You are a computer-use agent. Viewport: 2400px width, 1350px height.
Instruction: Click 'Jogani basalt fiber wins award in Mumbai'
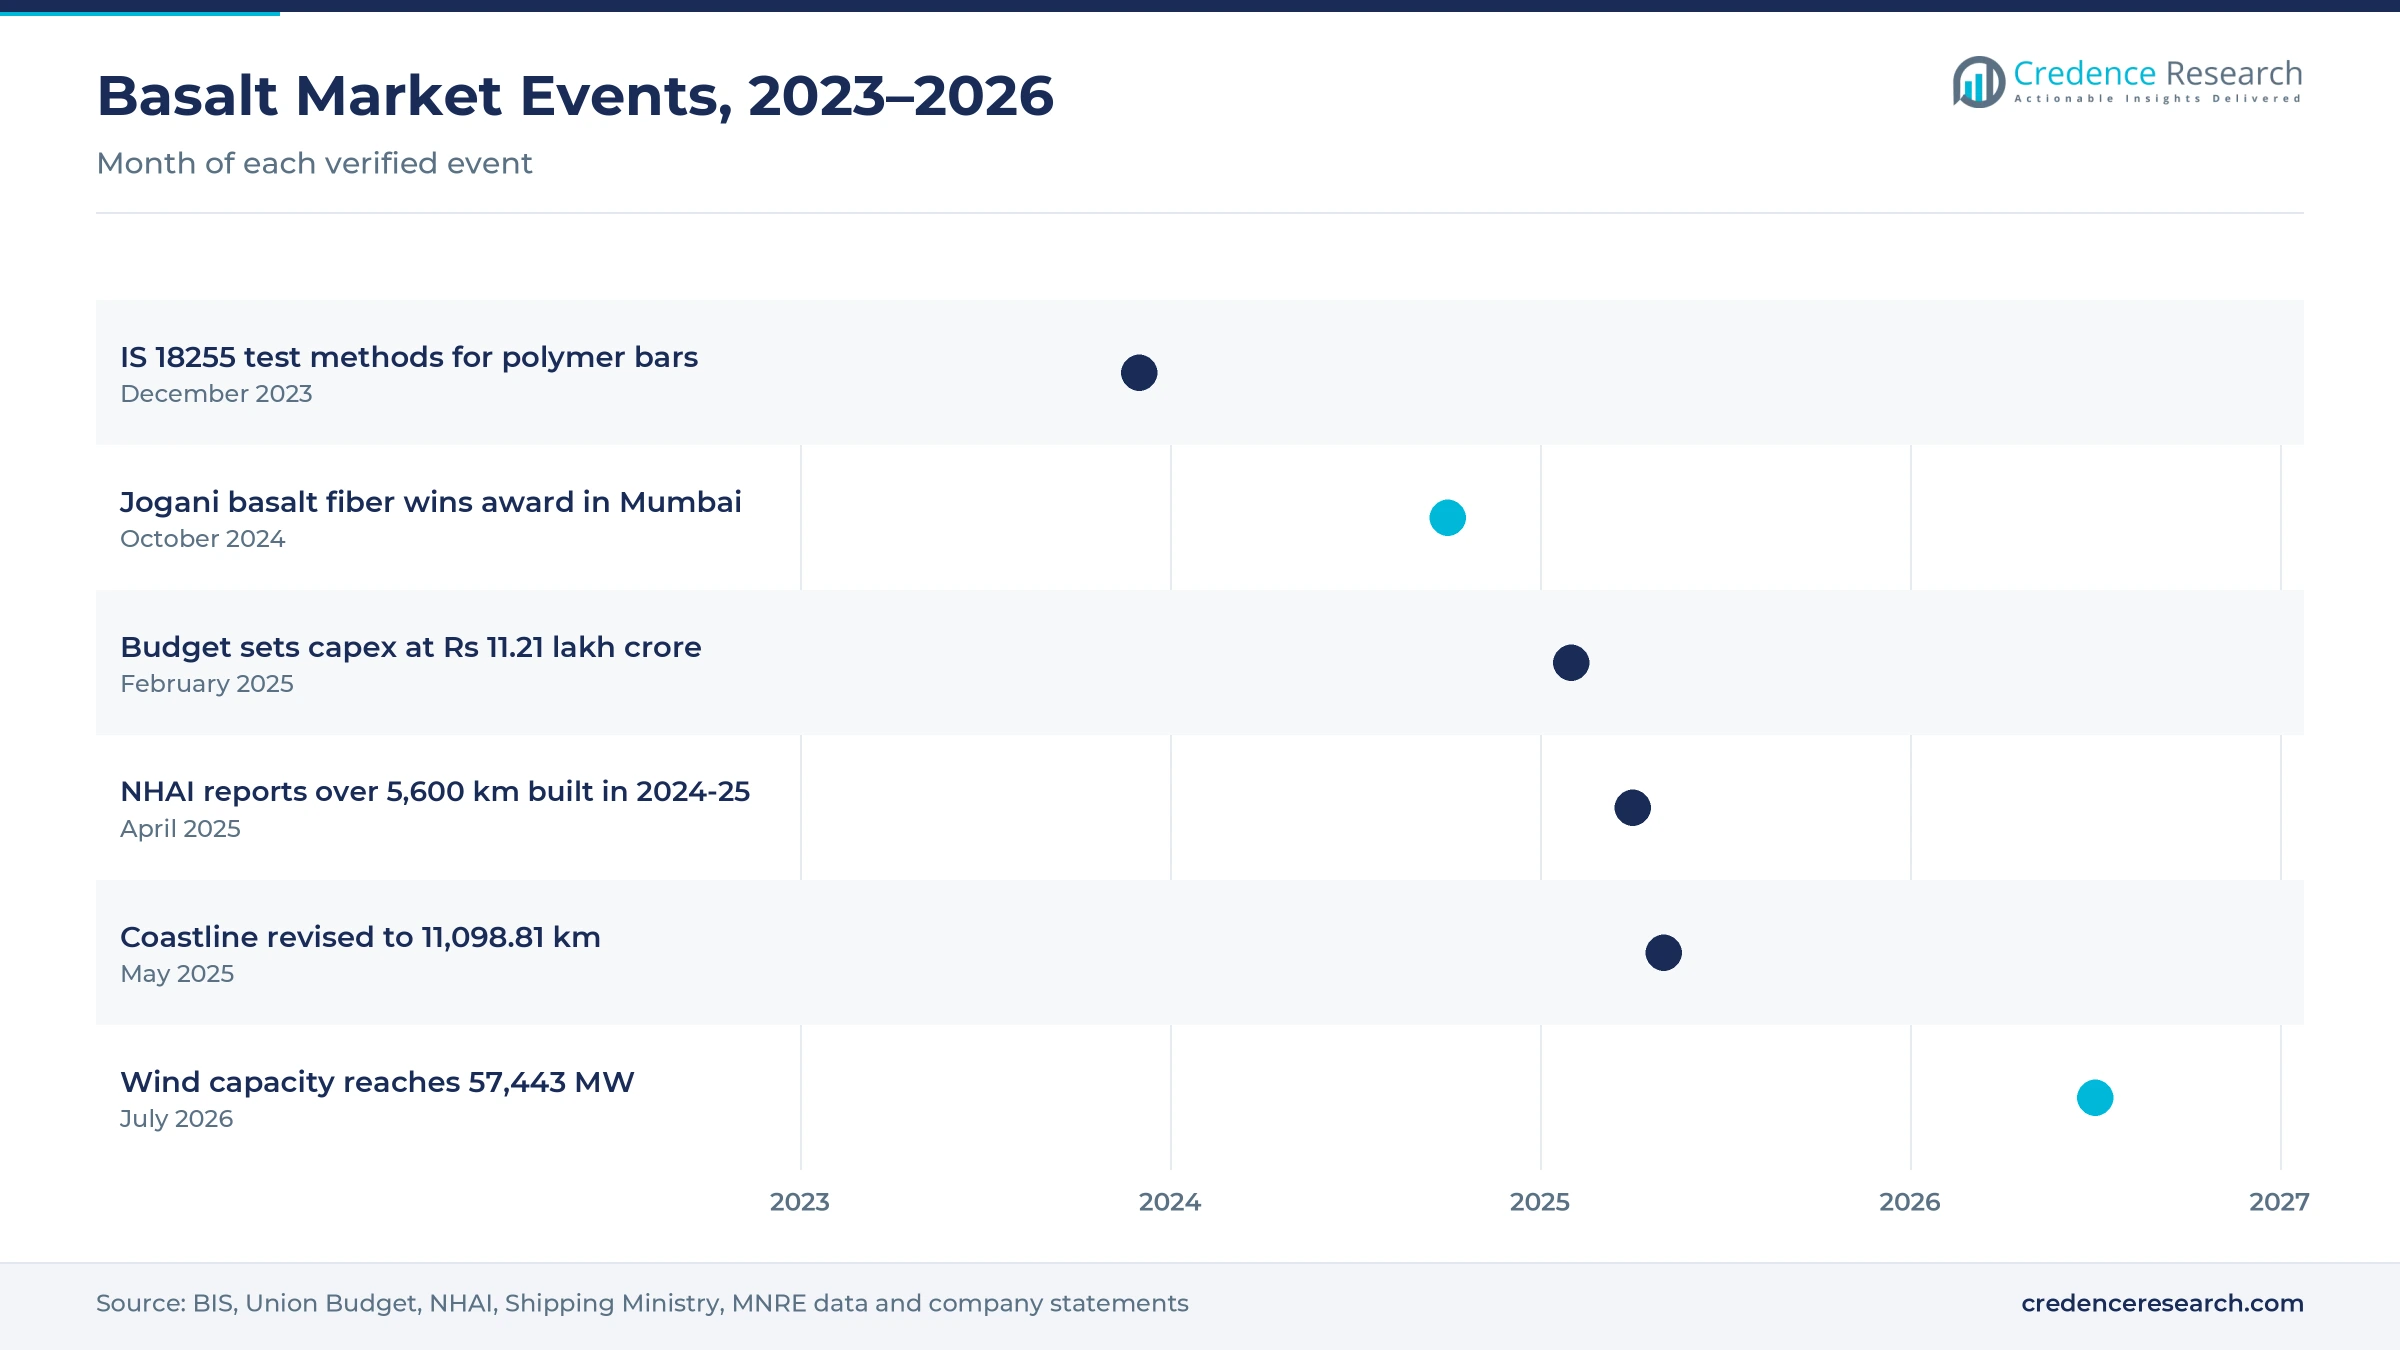[x=431, y=502]
